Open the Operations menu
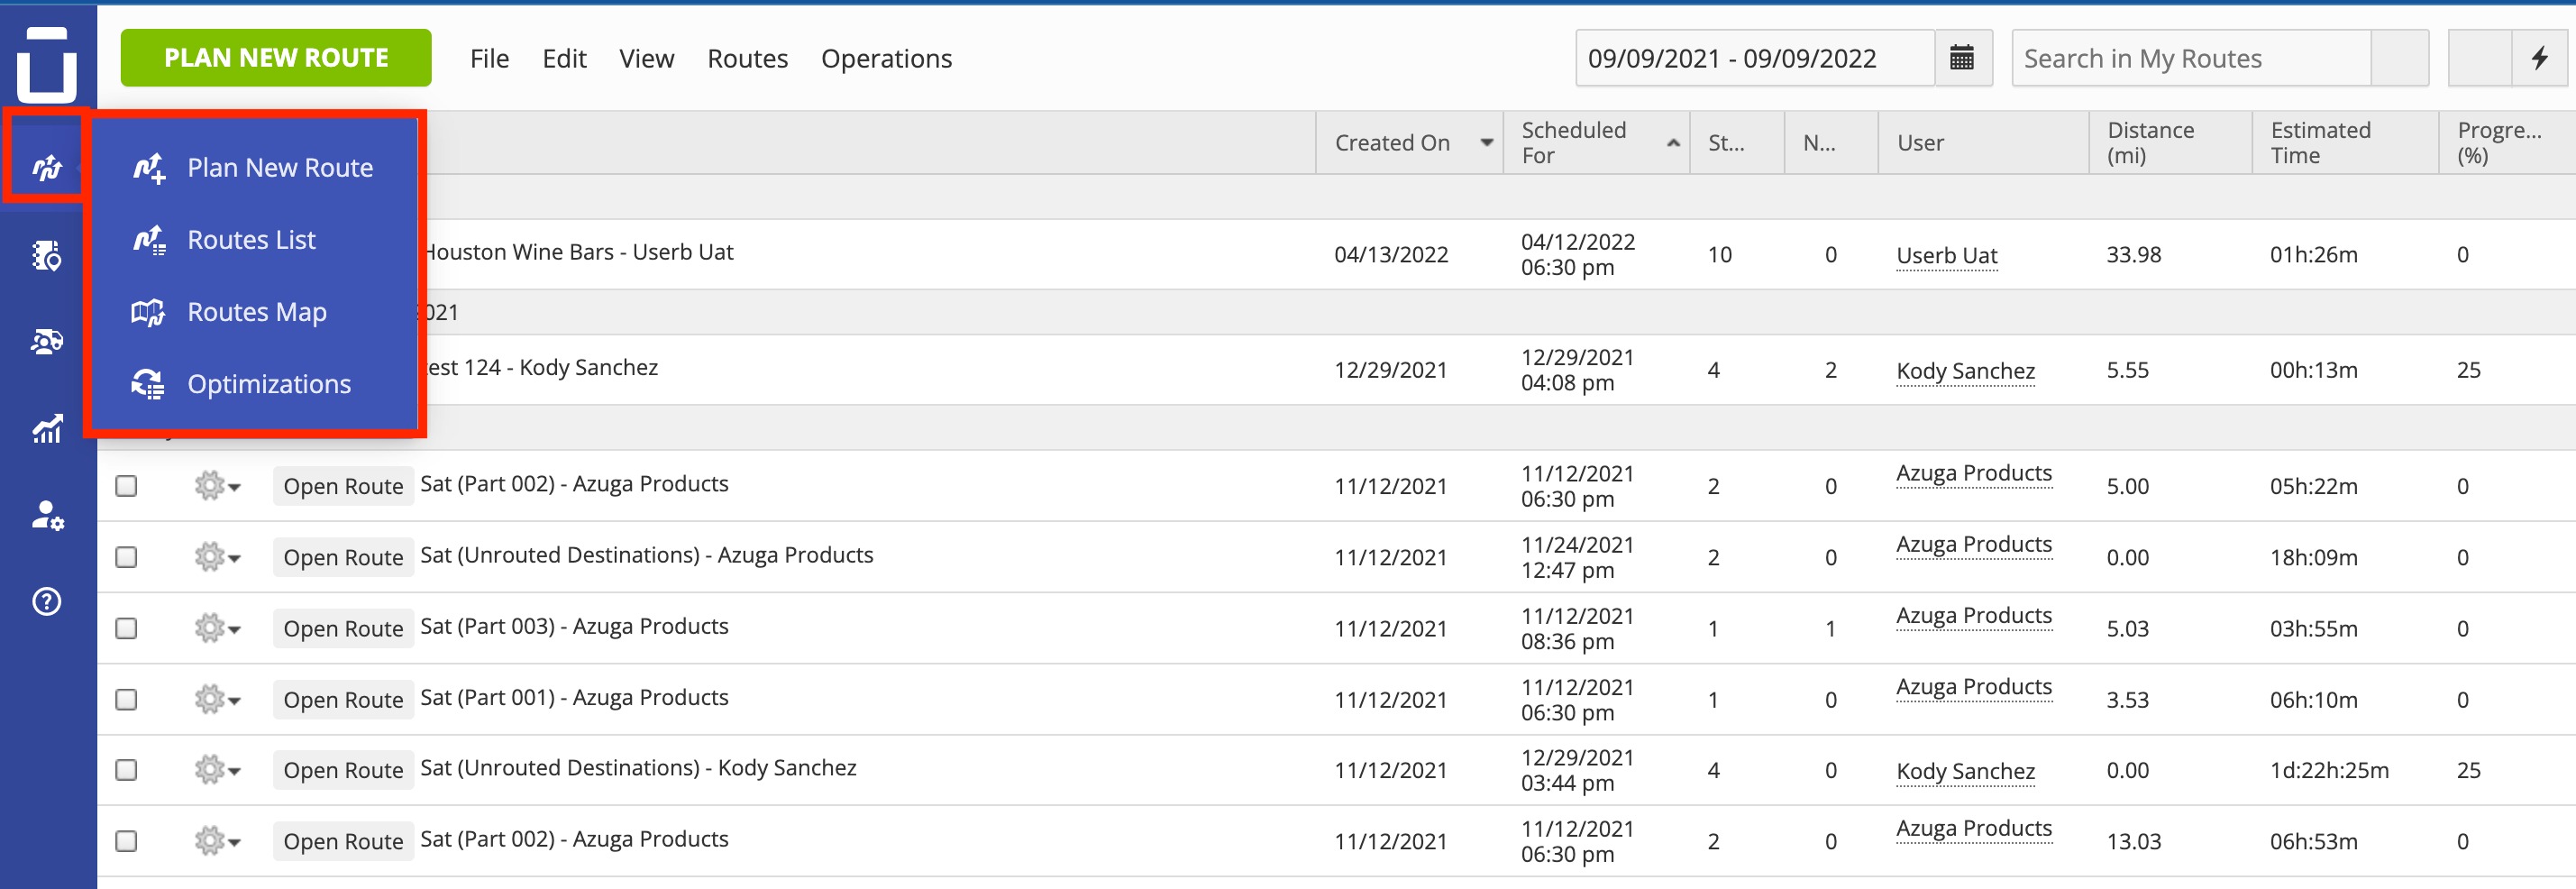Viewport: 2576px width, 889px height. pyautogui.click(x=887, y=59)
